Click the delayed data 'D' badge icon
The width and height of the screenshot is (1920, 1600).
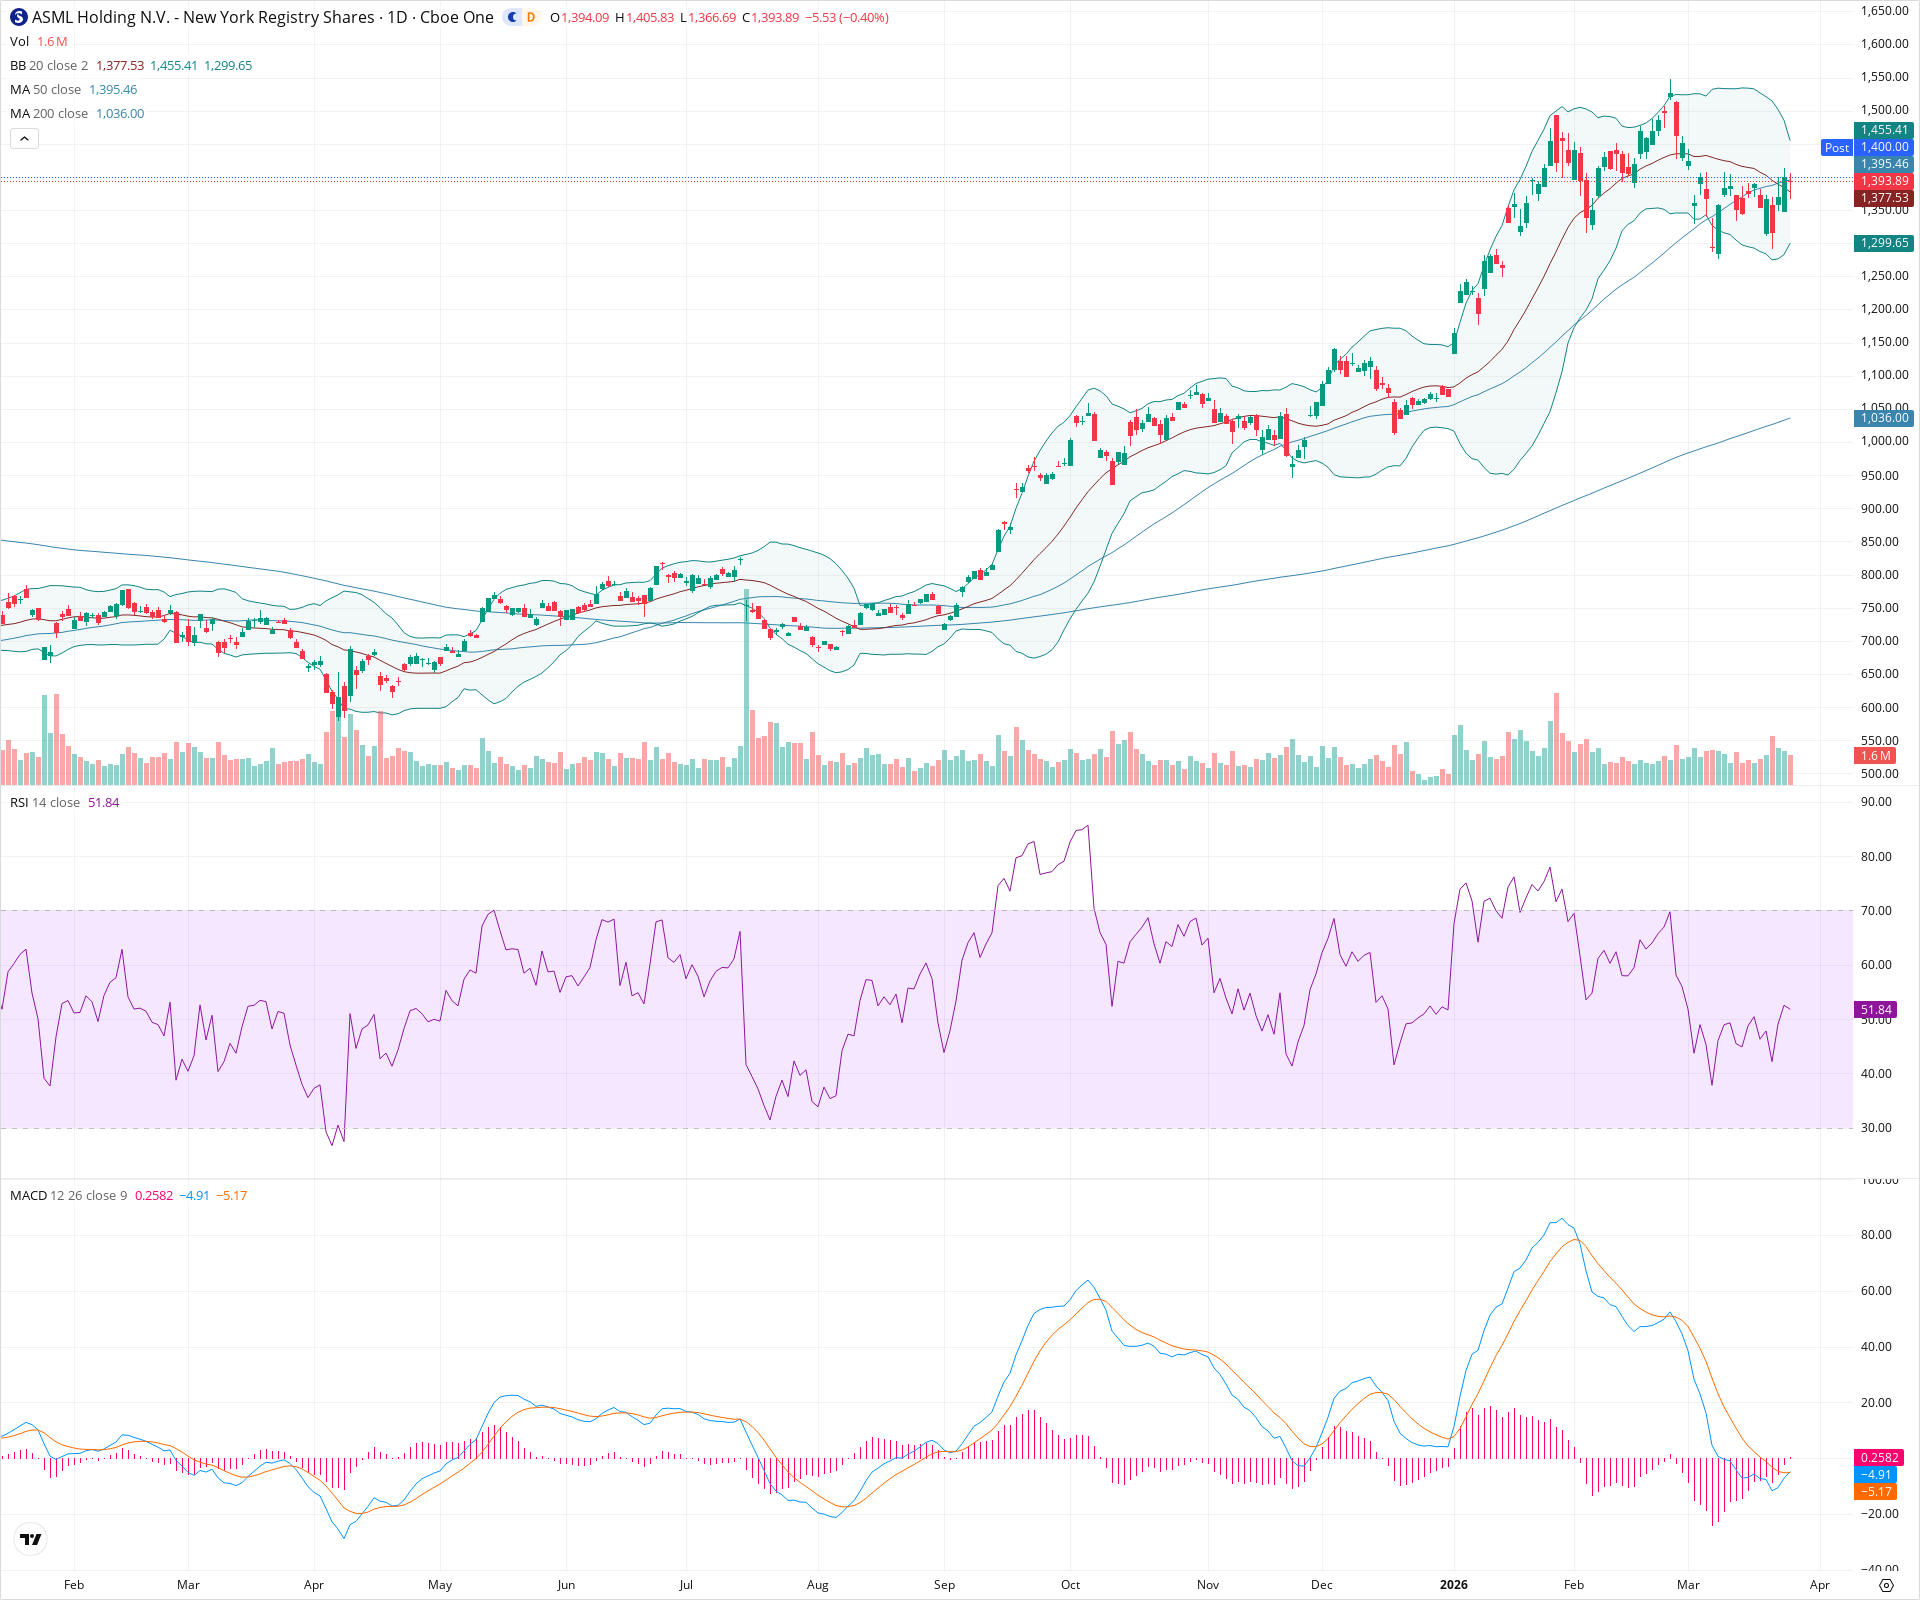(x=529, y=17)
